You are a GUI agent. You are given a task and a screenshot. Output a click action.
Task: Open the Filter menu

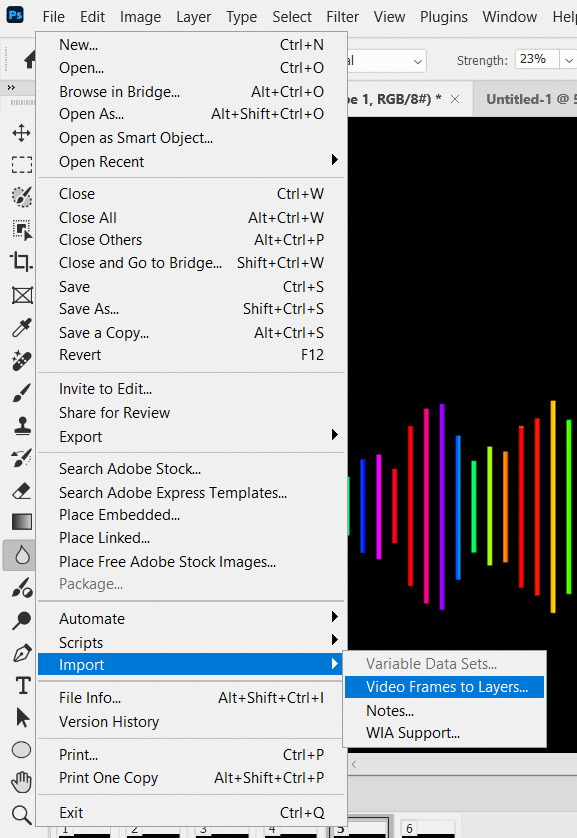point(342,16)
